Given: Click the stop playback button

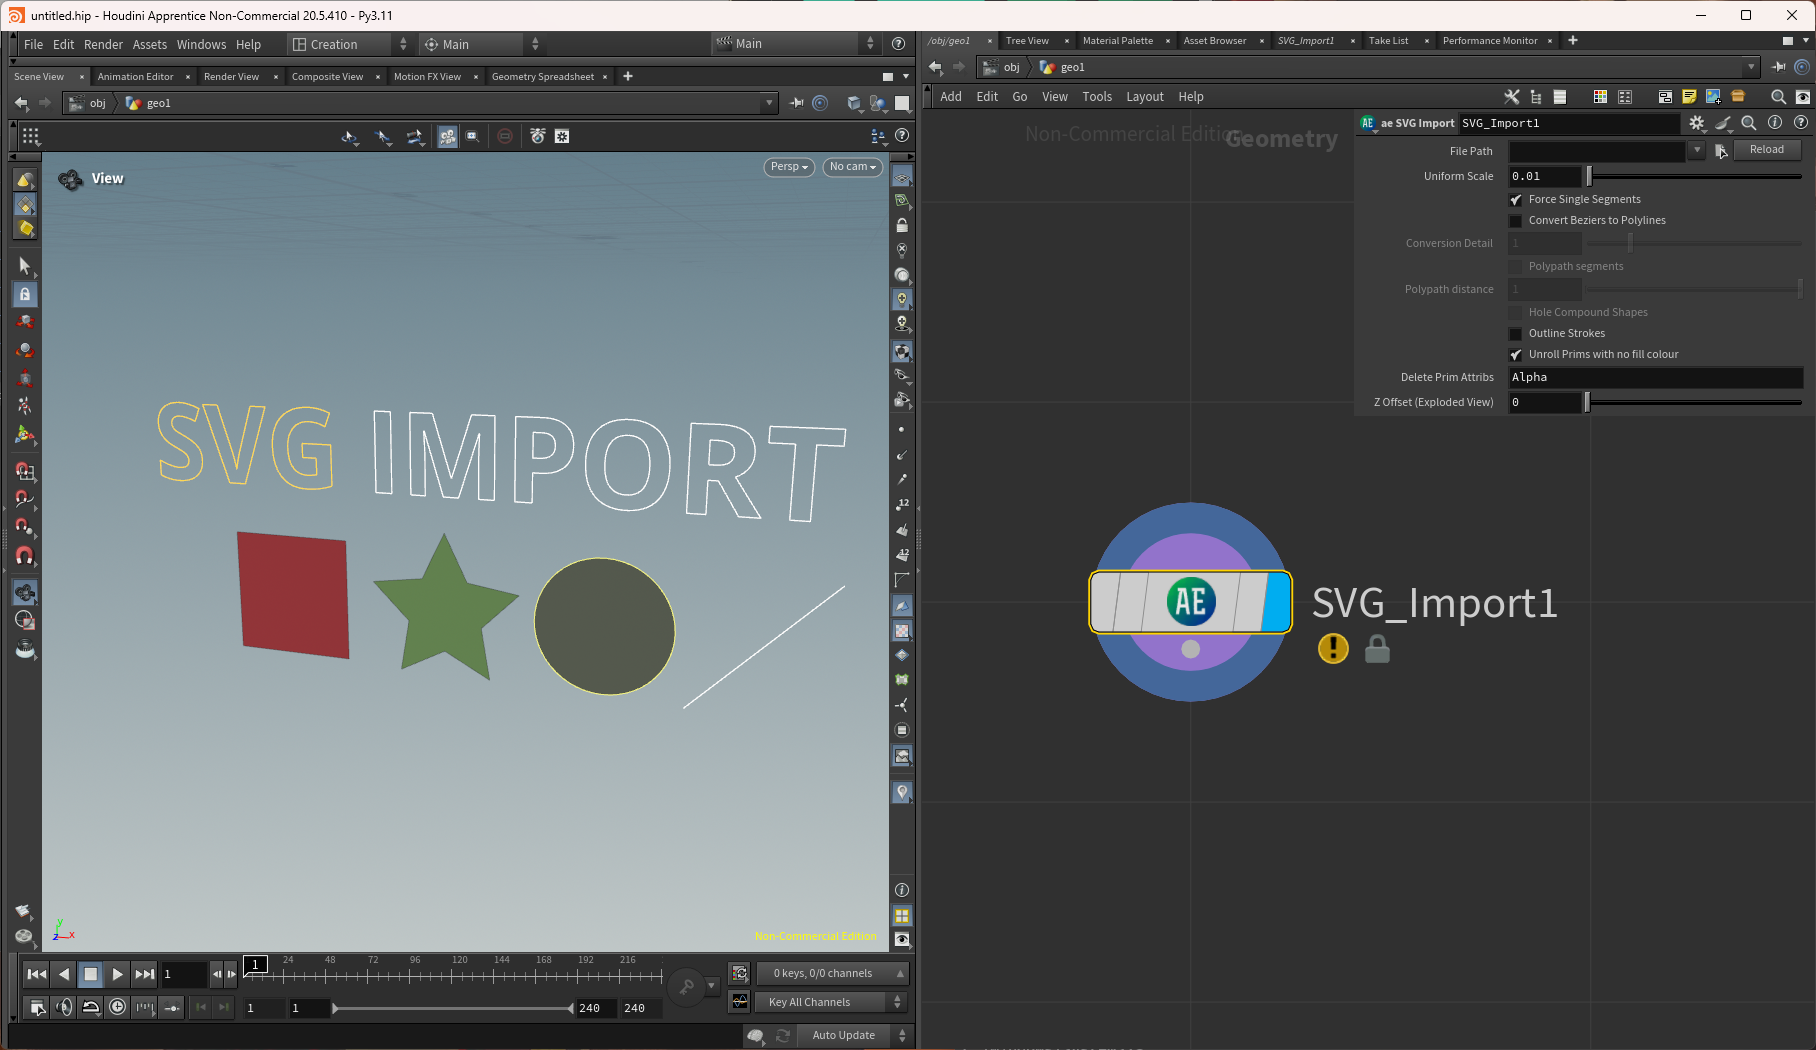Looking at the screenshot, I should click(x=90, y=974).
